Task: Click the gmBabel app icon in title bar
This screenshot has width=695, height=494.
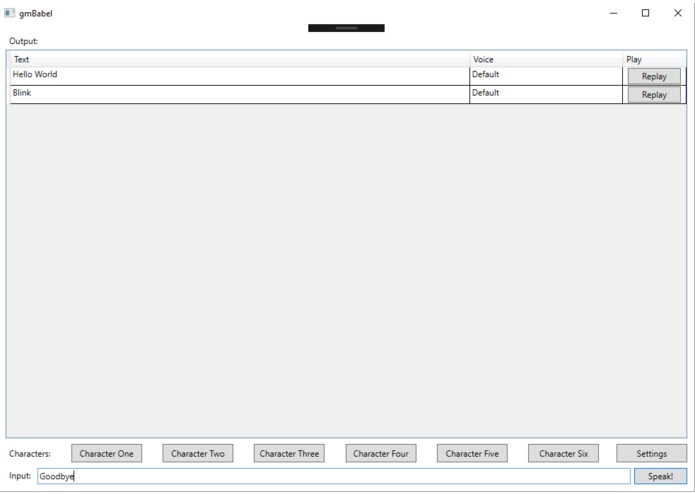Action: pos(9,13)
